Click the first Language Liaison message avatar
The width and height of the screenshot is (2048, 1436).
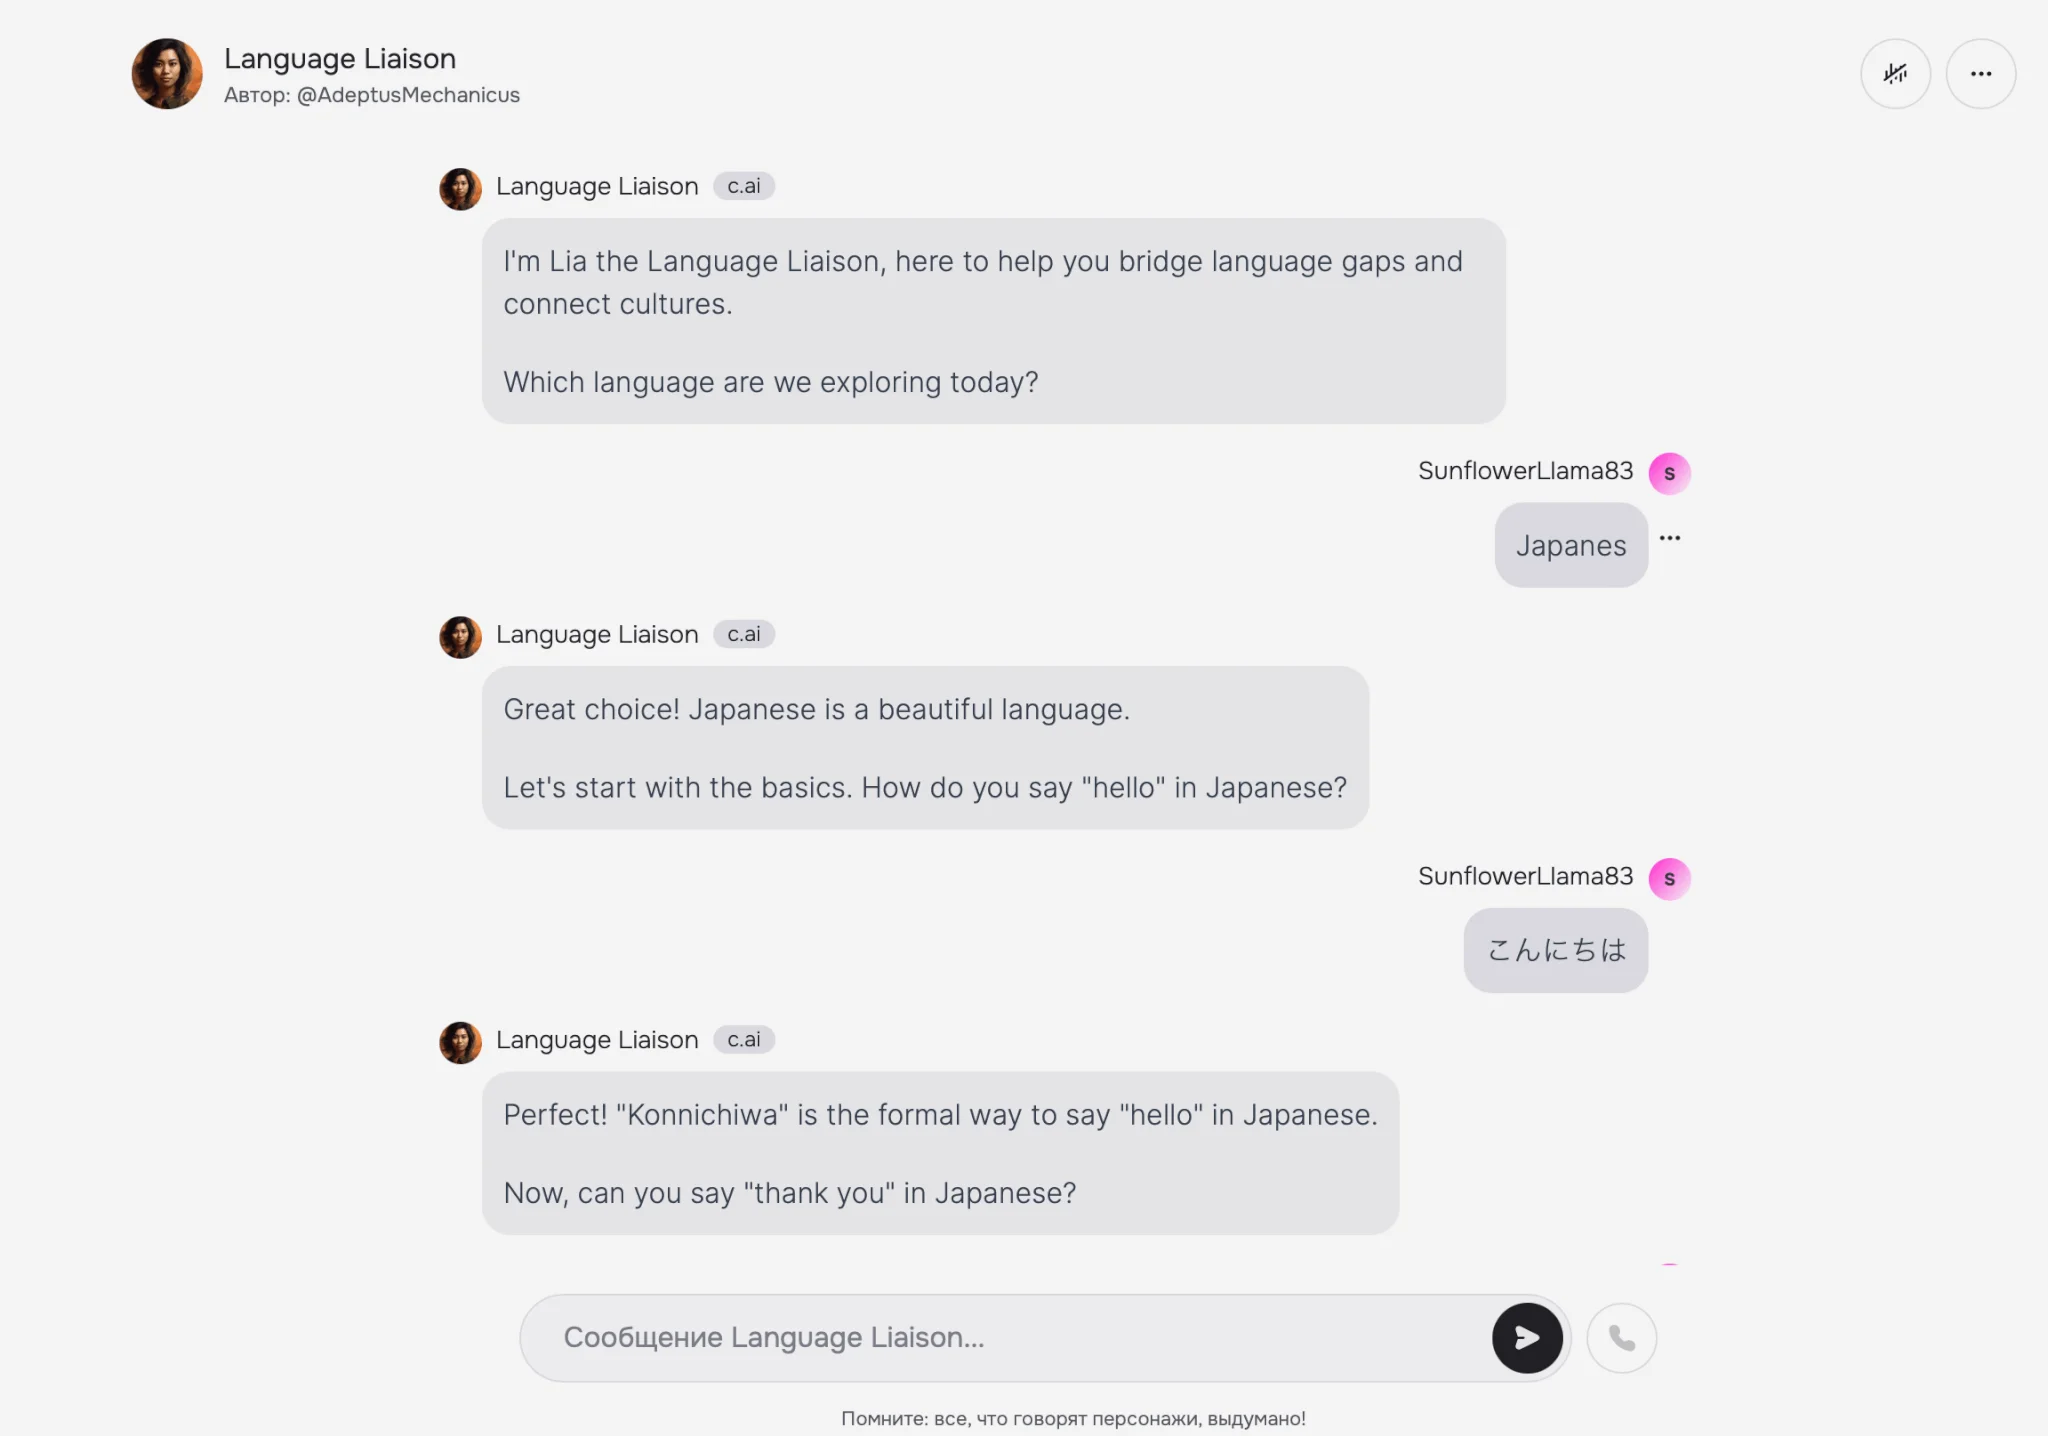460,188
